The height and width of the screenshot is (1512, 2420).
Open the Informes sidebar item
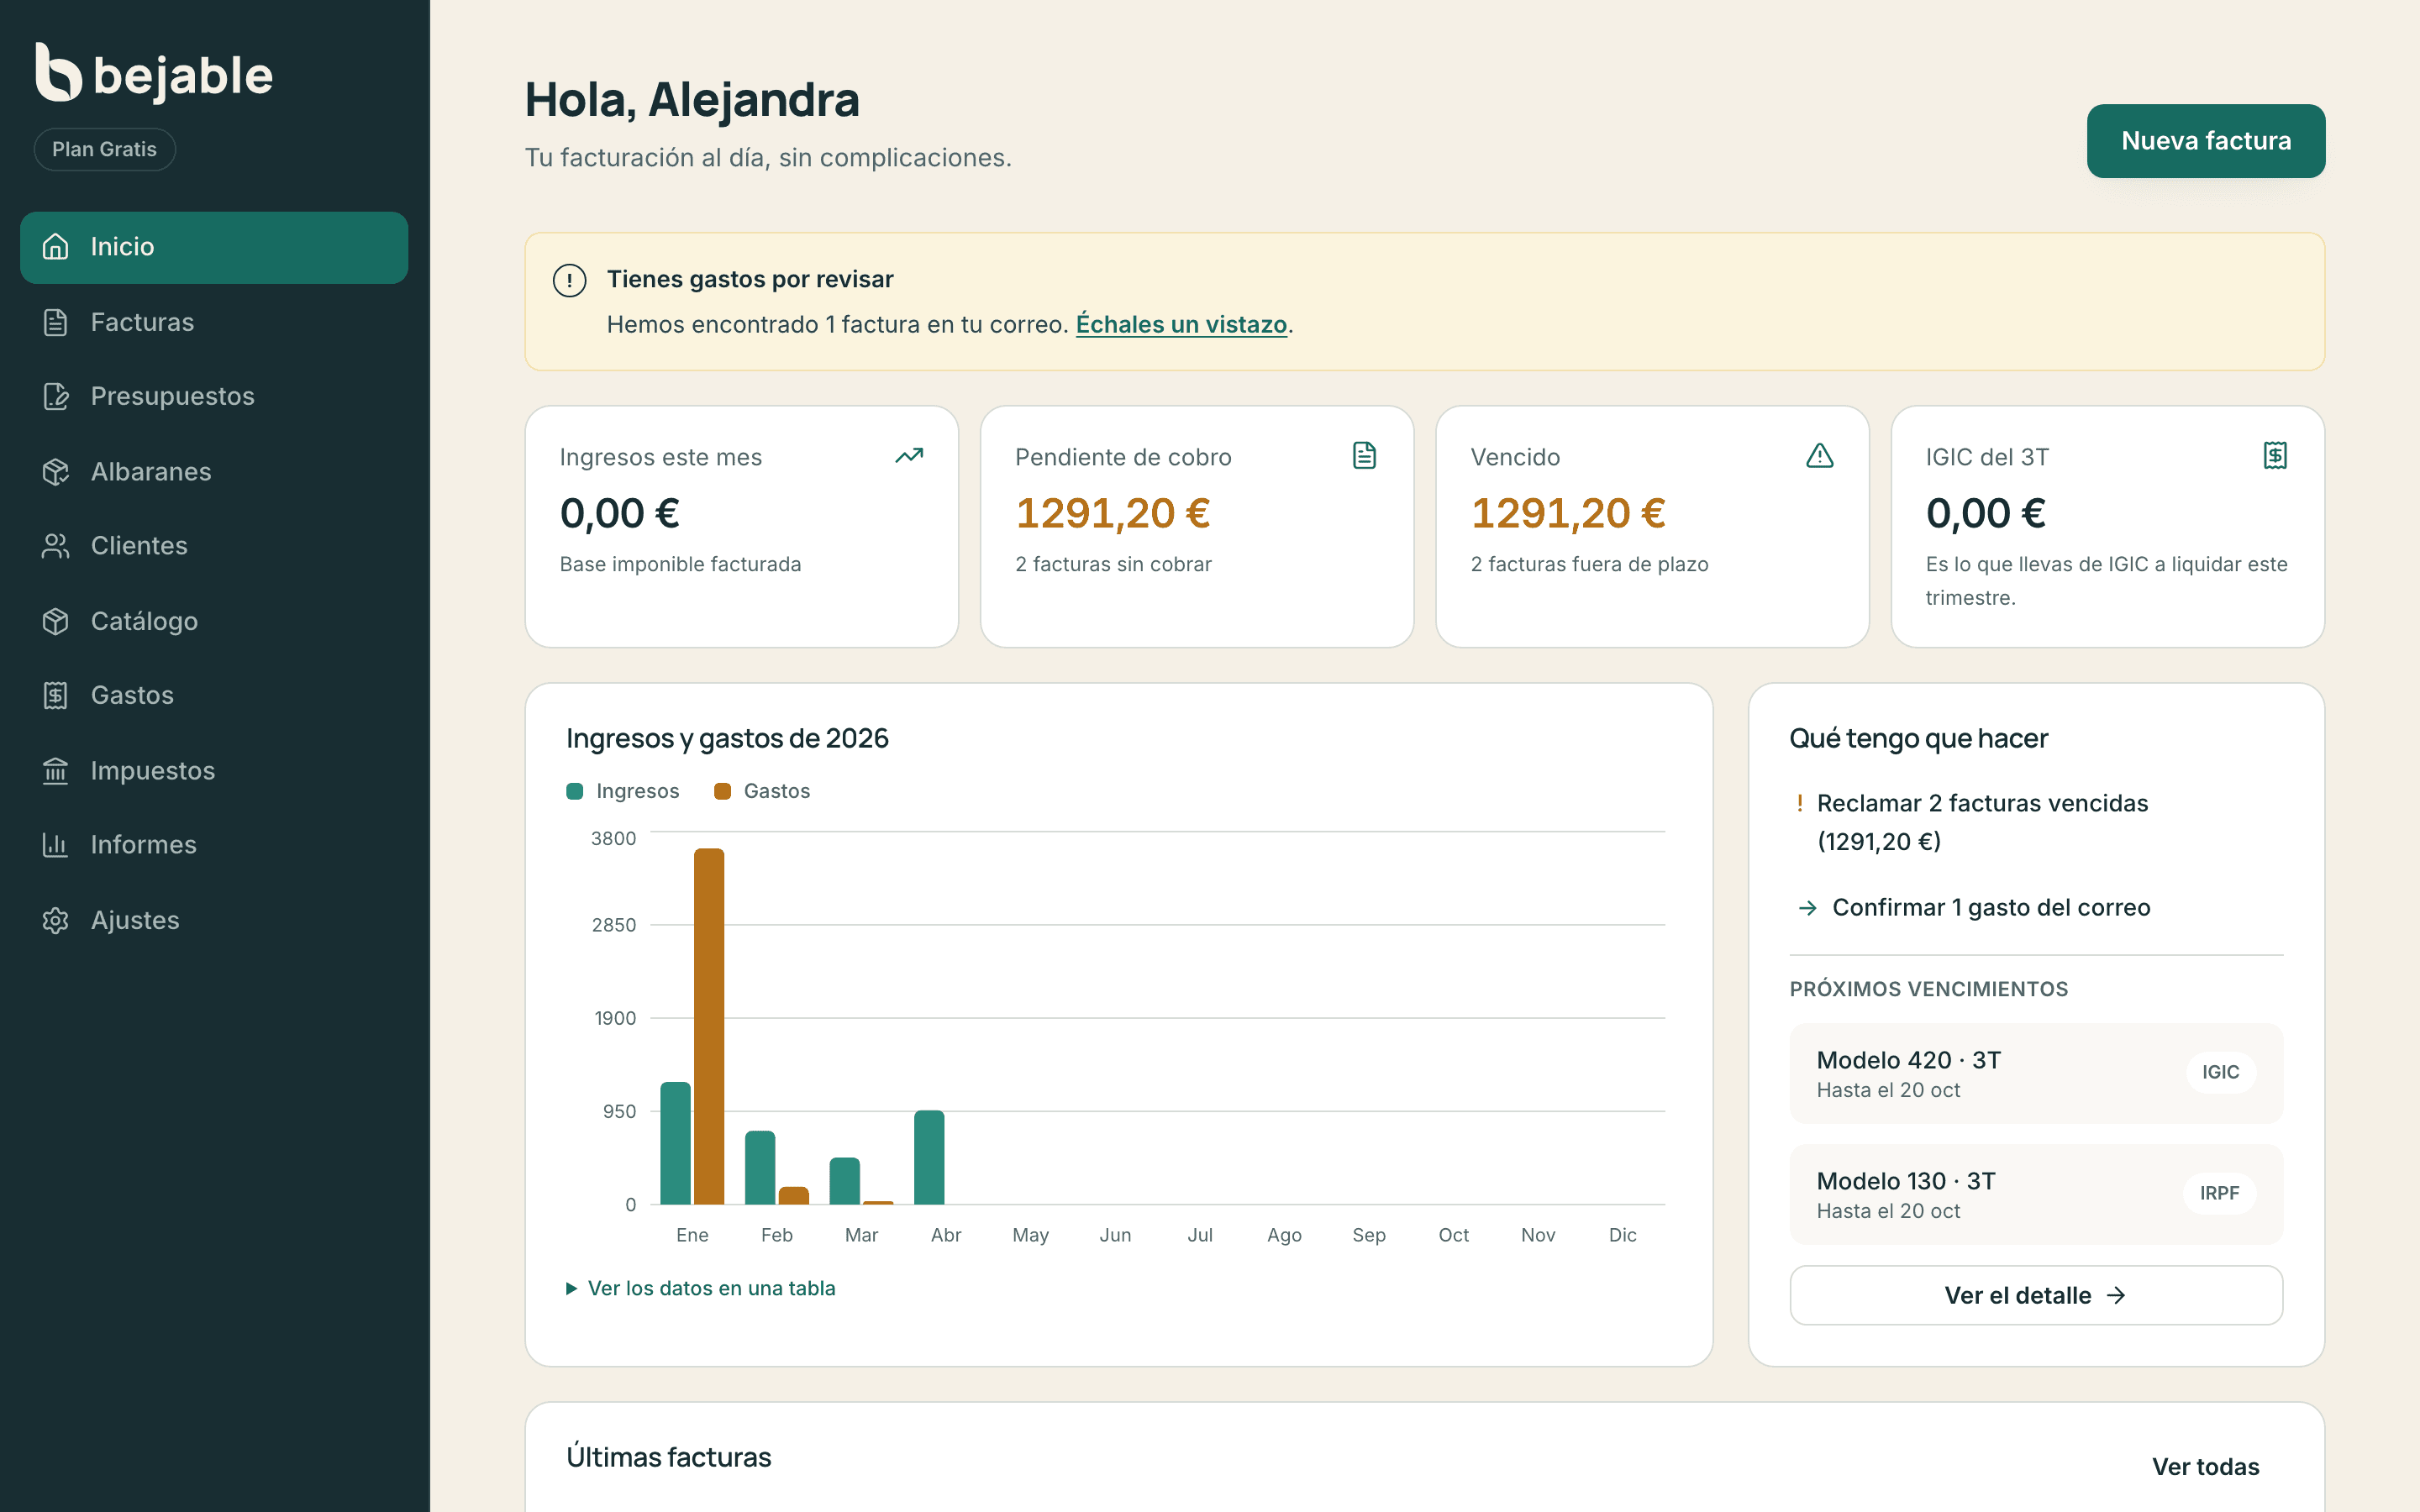point(214,845)
